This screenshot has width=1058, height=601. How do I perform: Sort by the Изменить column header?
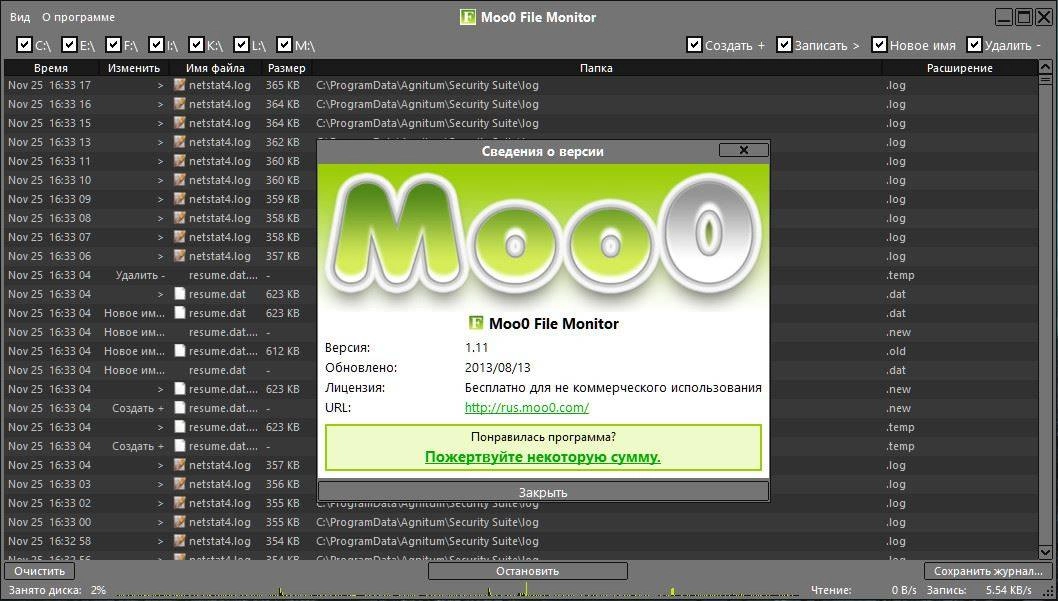134,67
